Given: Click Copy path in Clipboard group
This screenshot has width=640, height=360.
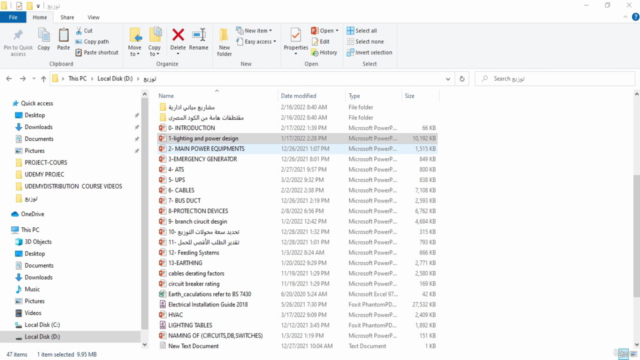Looking at the screenshot, I should 92,42.
